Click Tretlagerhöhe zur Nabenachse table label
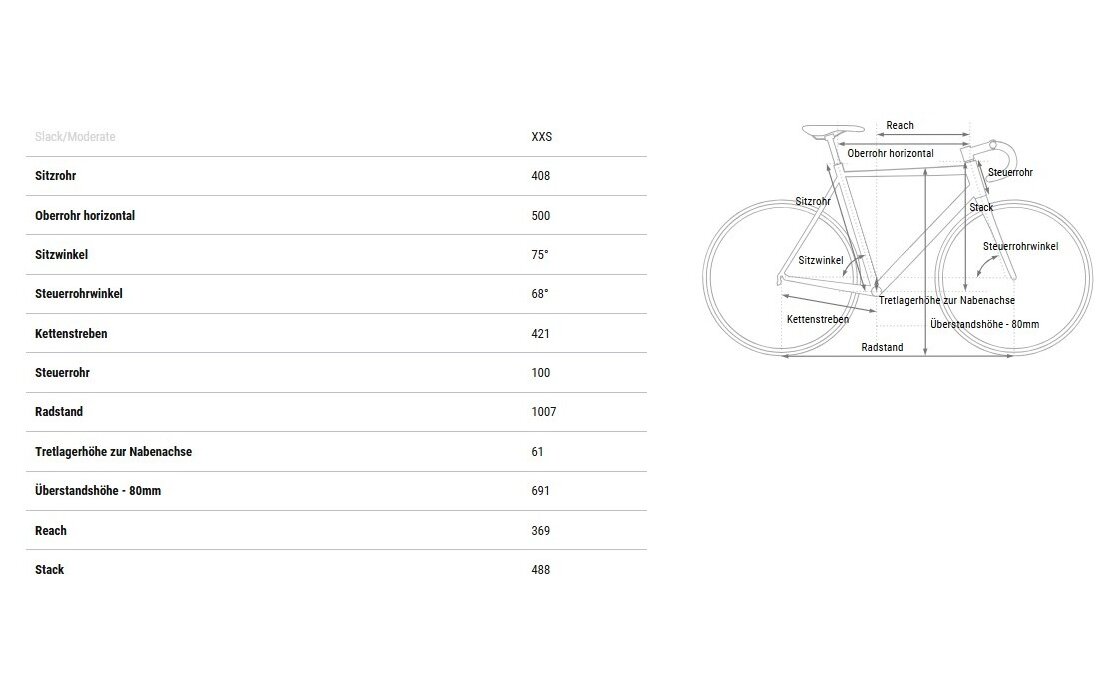The width and height of the screenshot is (1119, 689). pyautogui.click(x=113, y=451)
